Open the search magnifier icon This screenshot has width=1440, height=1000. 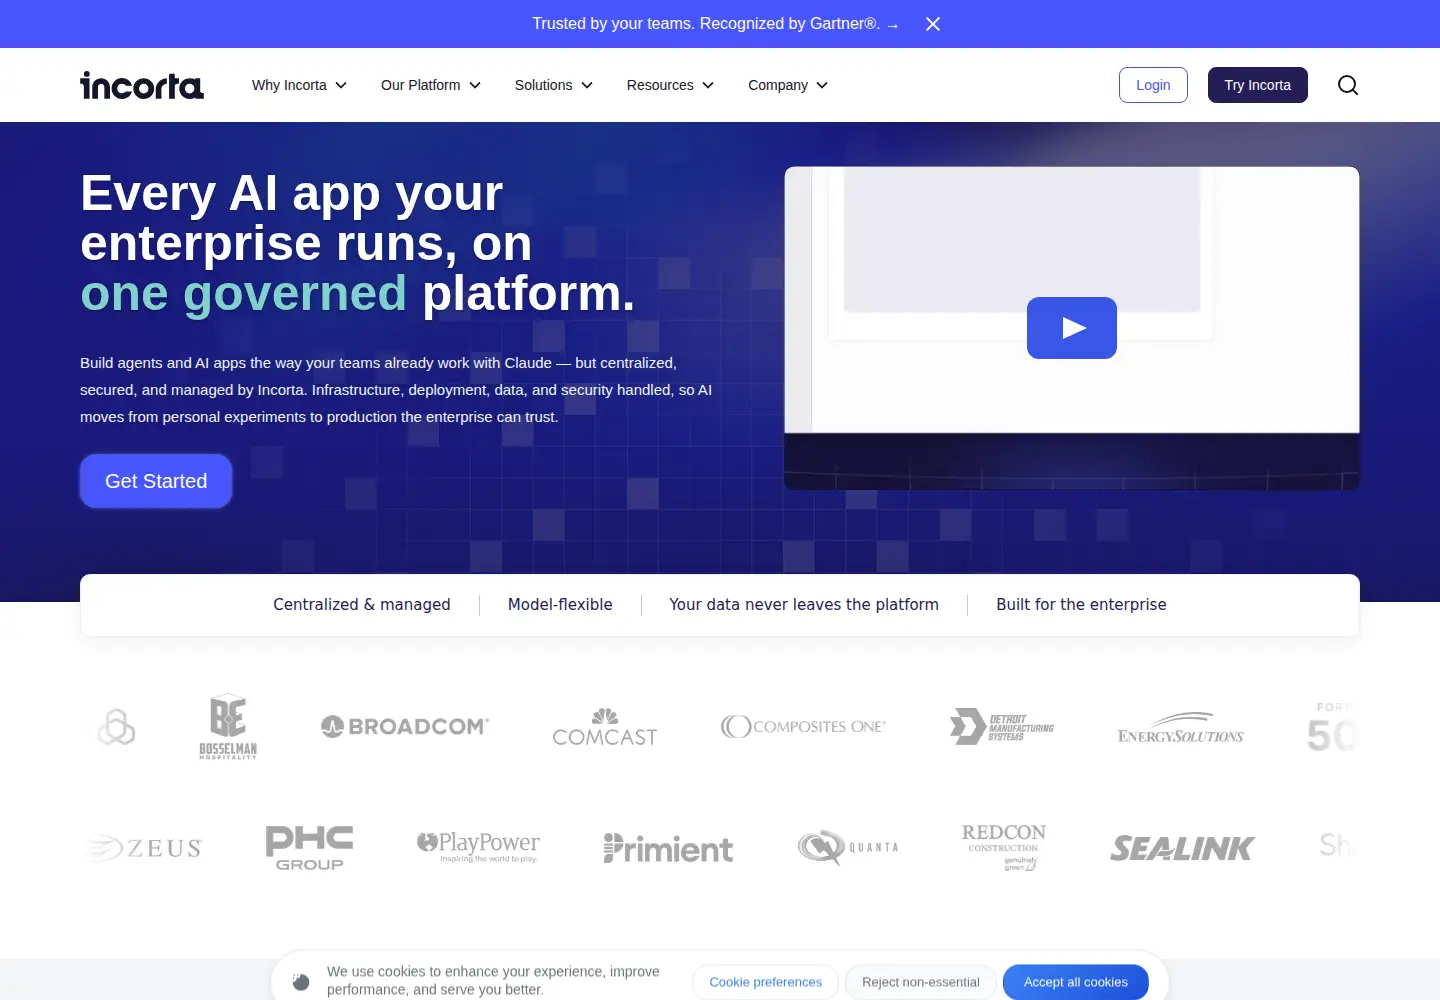[x=1348, y=85]
